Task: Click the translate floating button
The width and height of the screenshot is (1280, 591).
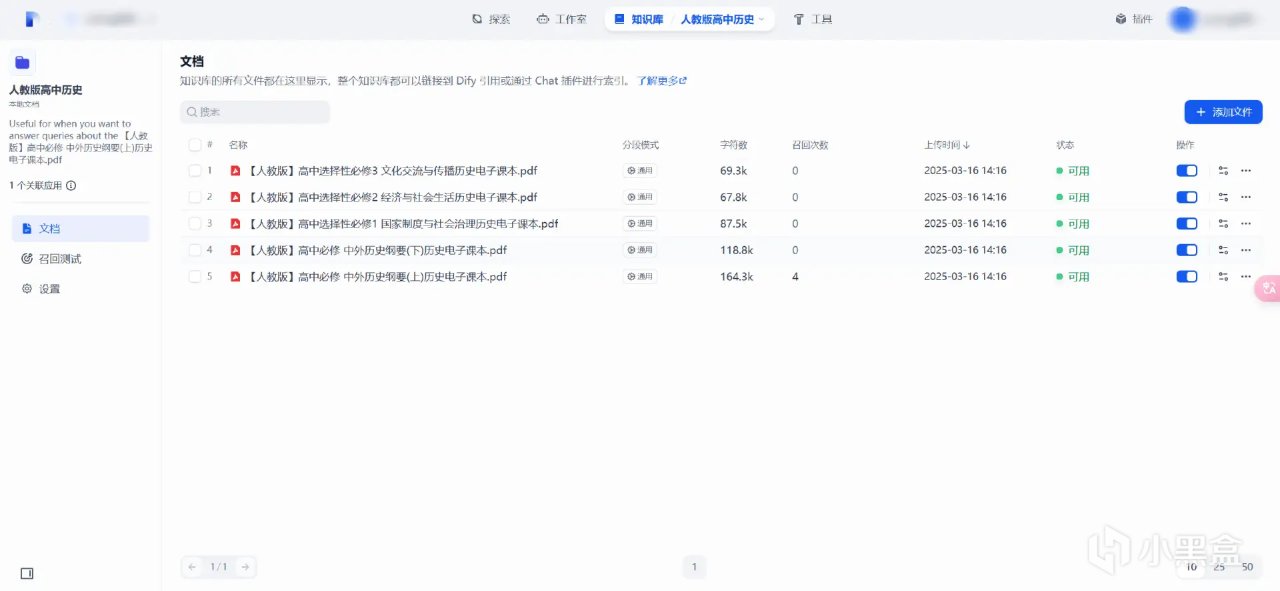Action: pyautogui.click(x=1268, y=289)
